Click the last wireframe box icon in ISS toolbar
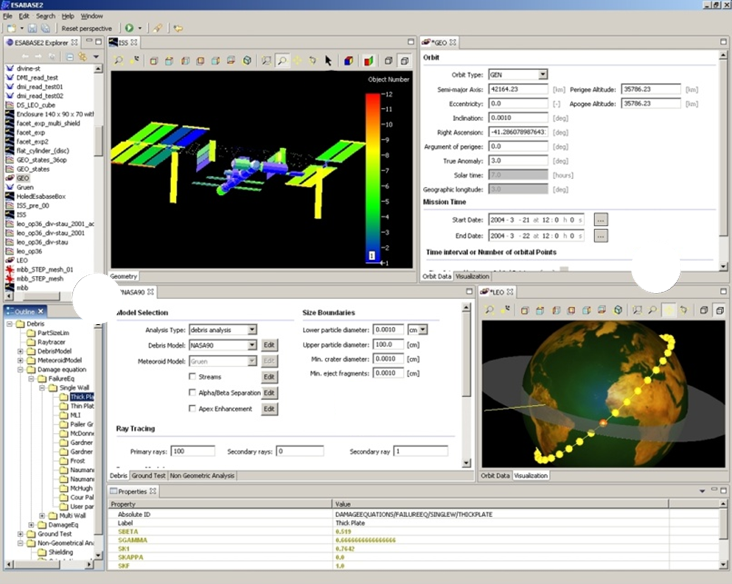This screenshot has width=732, height=584. click(x=404, y=61)
